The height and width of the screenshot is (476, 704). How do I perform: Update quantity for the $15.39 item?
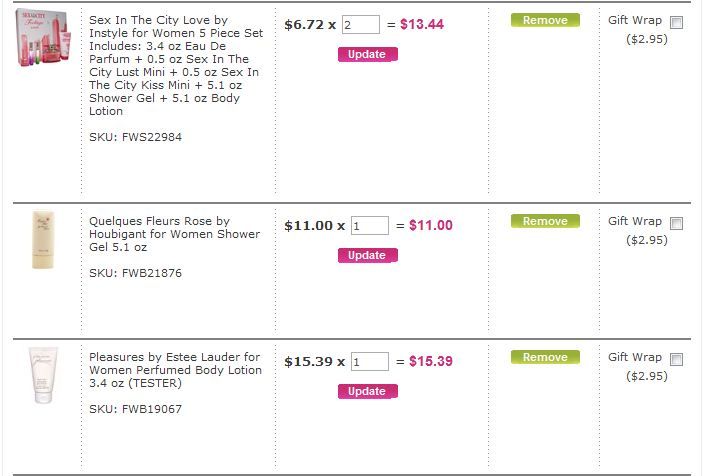368,392
